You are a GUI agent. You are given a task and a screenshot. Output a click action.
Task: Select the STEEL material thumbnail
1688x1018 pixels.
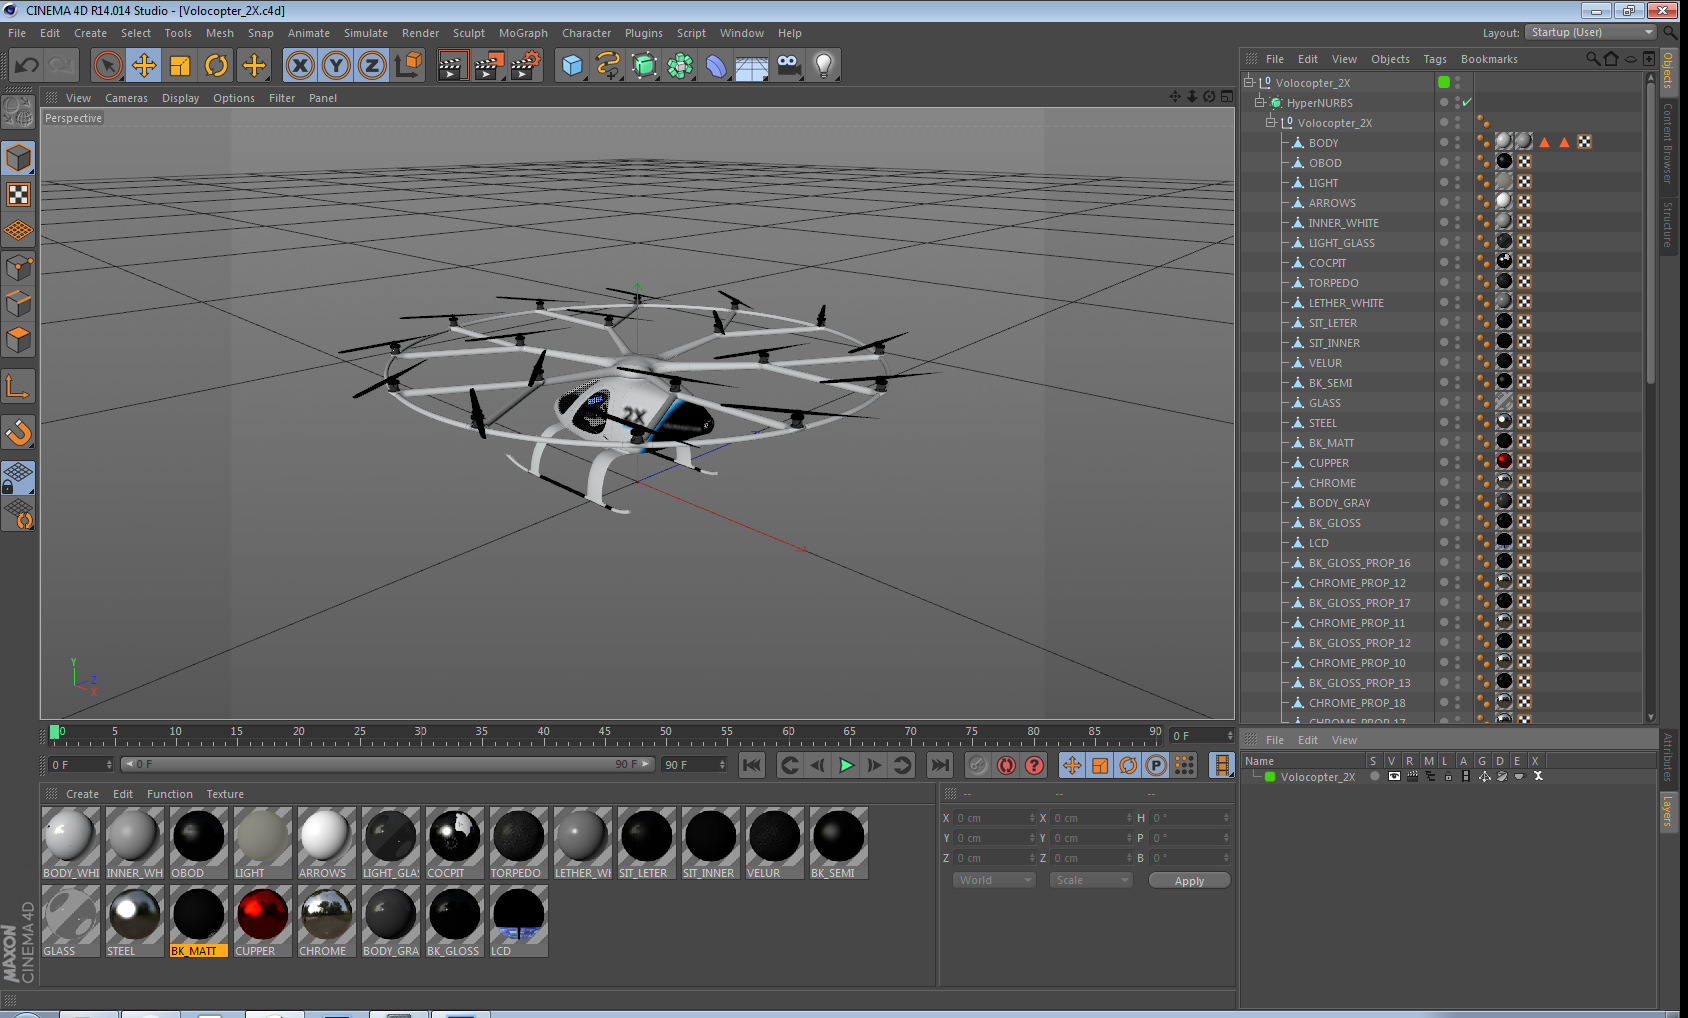click(x=134, y=920)
